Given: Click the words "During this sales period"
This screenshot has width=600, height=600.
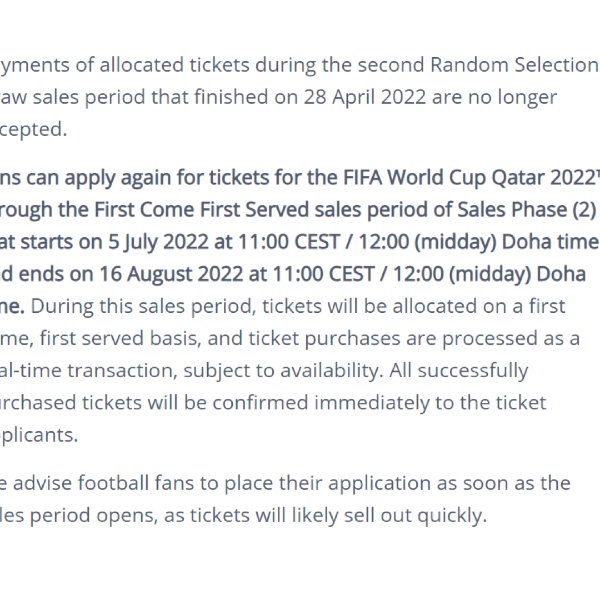Looking at the screenshot, I should tap(143, 307).
